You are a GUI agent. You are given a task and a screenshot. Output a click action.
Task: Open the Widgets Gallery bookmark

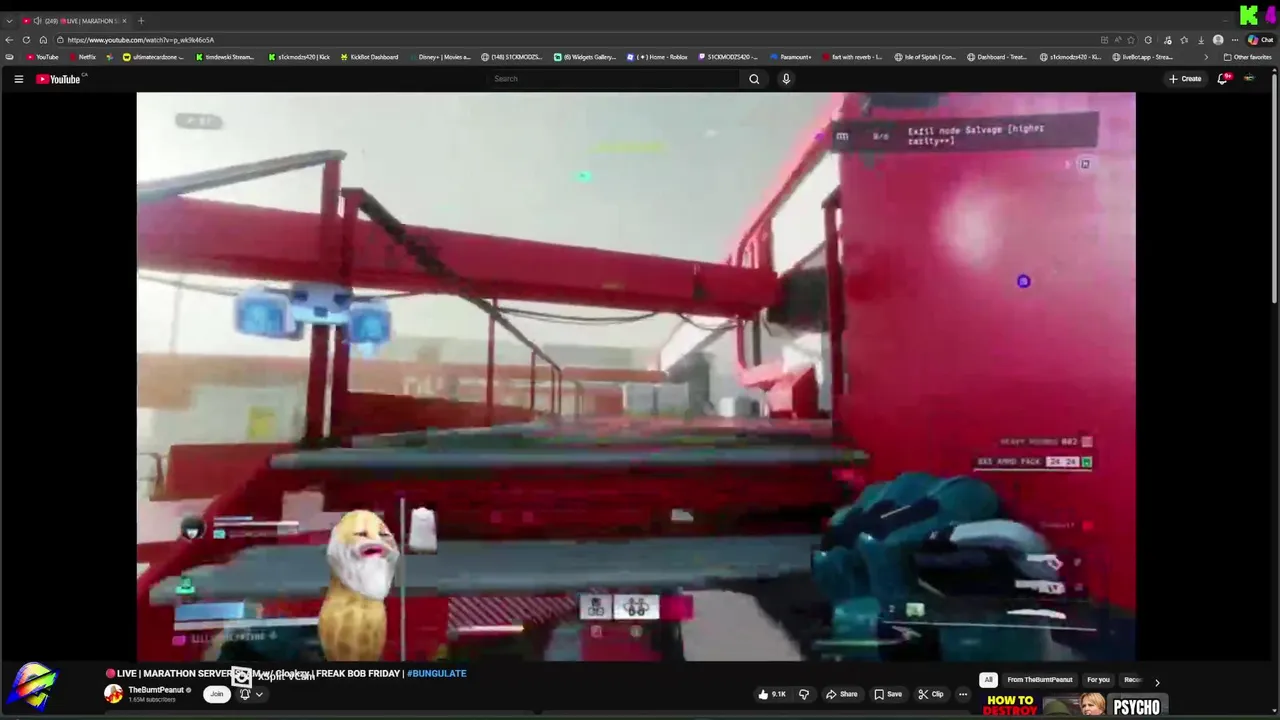(585, 57)
